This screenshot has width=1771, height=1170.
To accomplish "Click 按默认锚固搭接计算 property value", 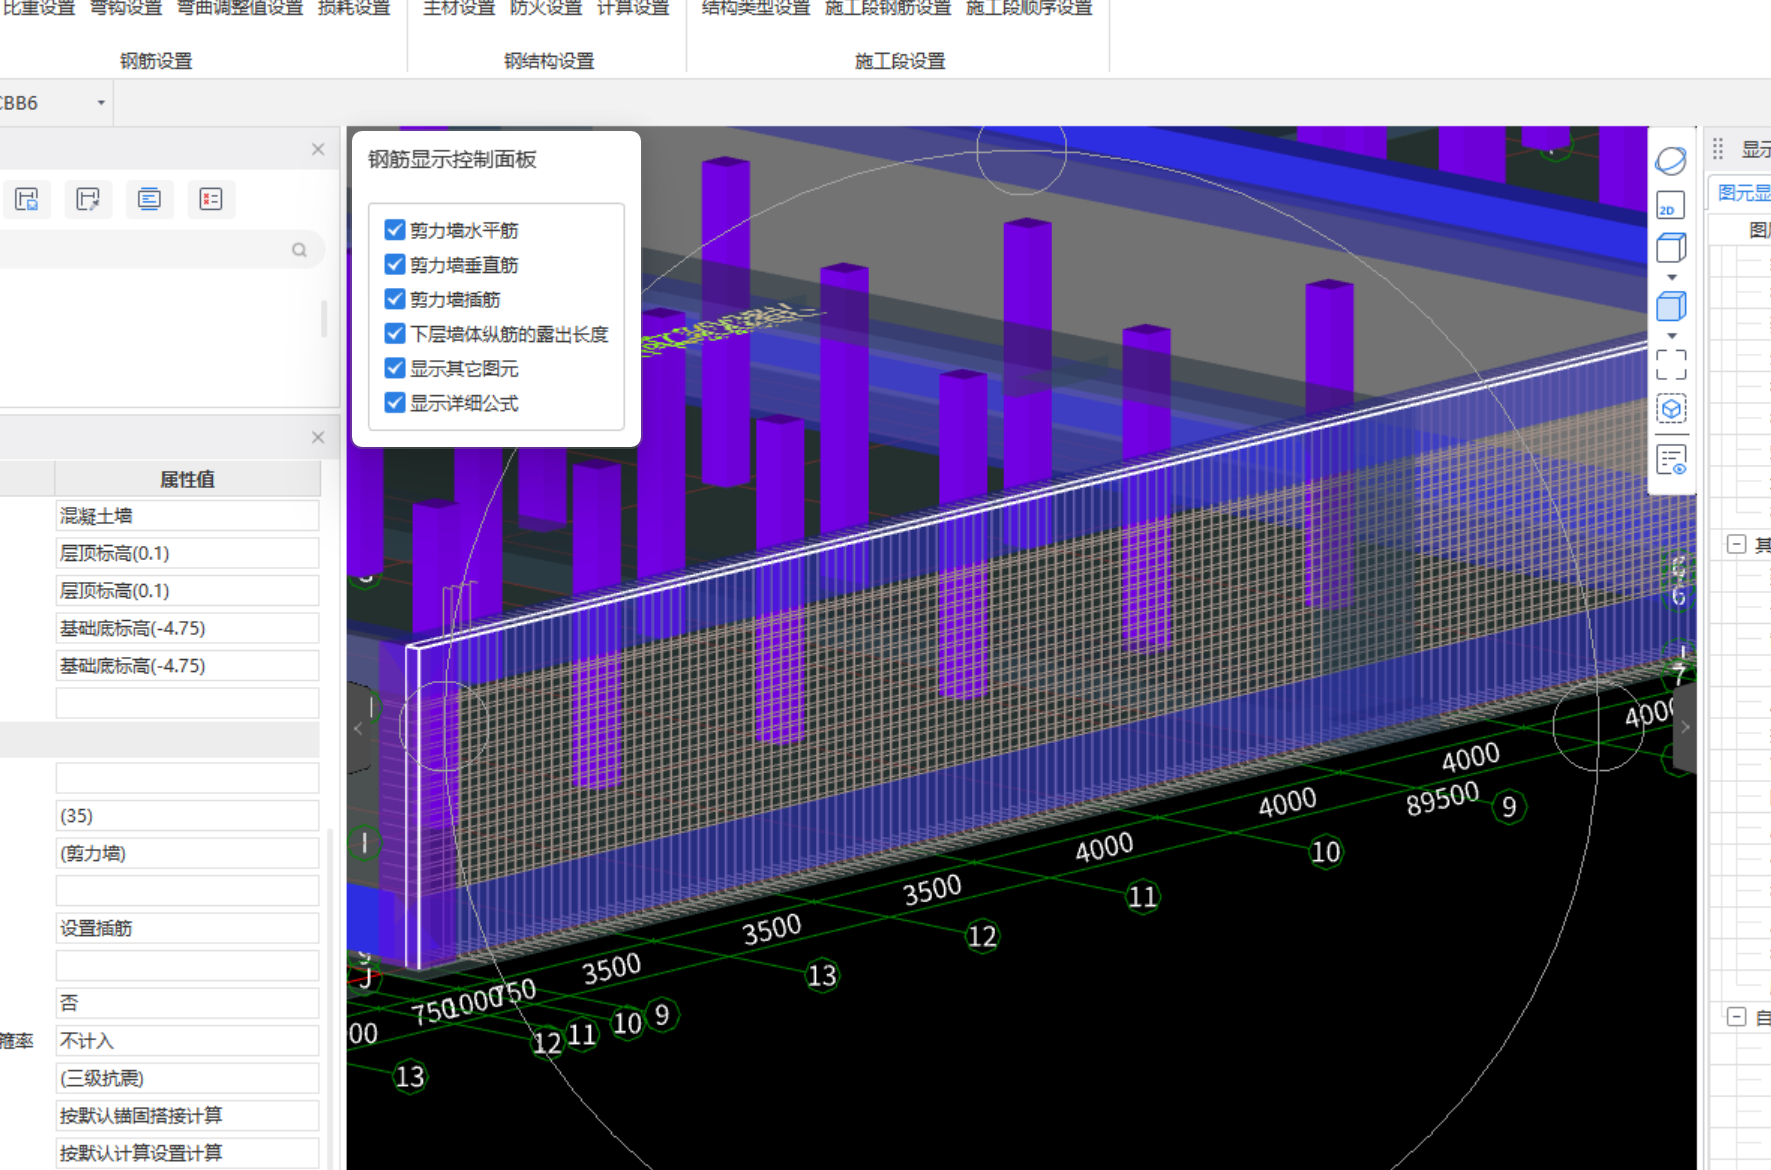I will pyautogui.click(x=187, y=1116).
